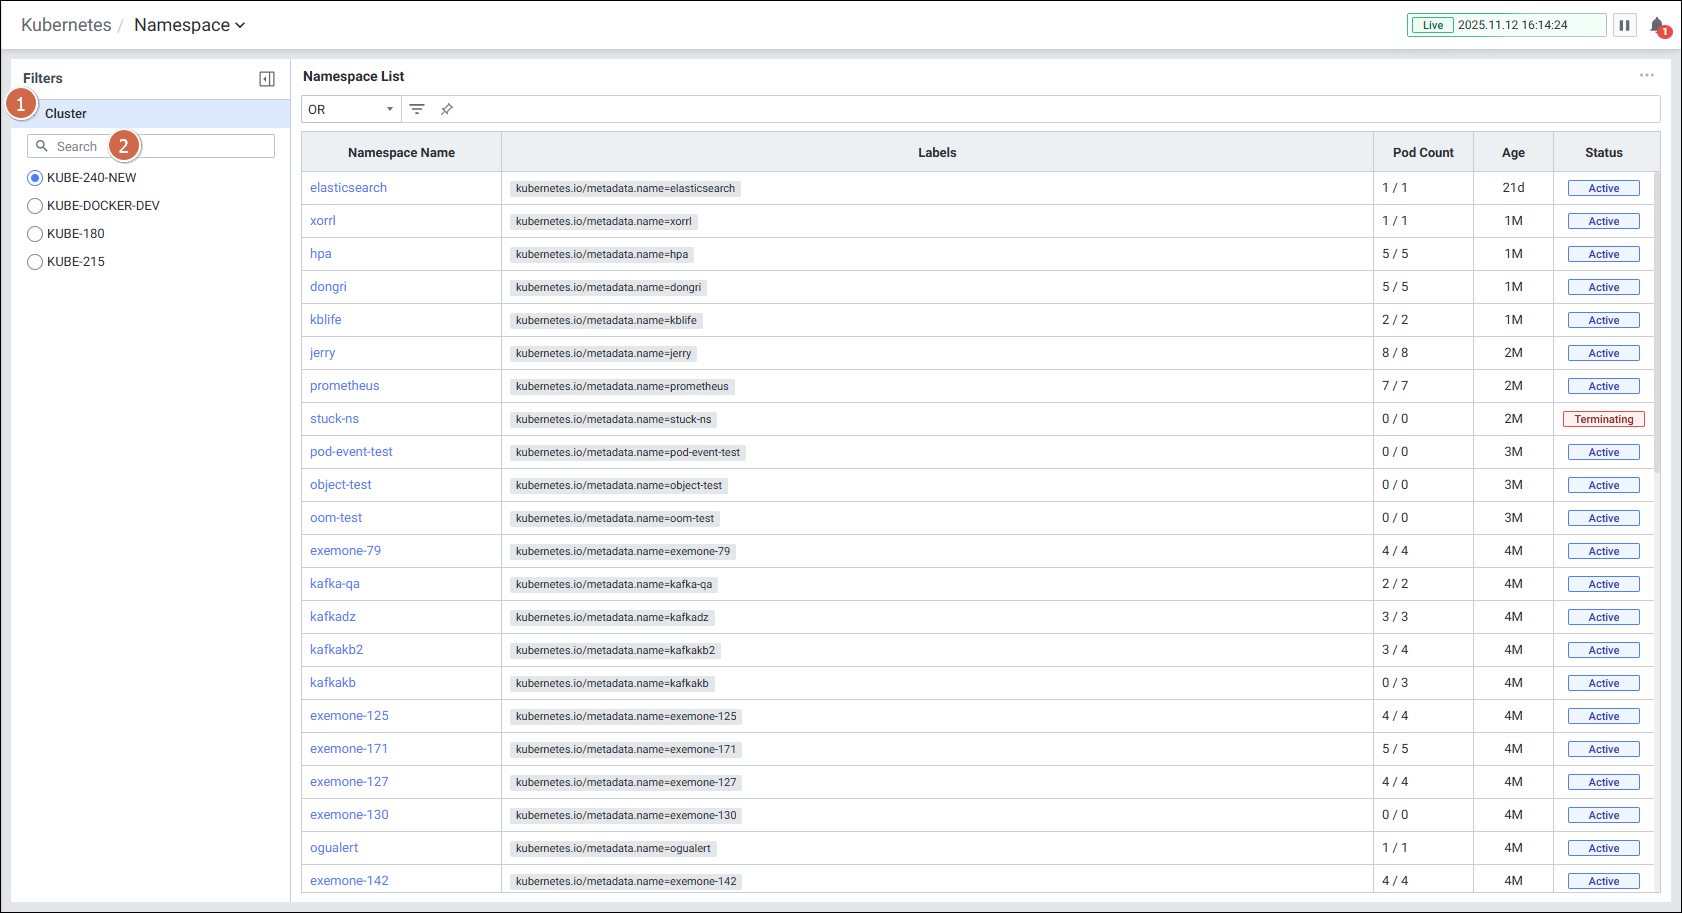Open the Live time selector

1505,25
